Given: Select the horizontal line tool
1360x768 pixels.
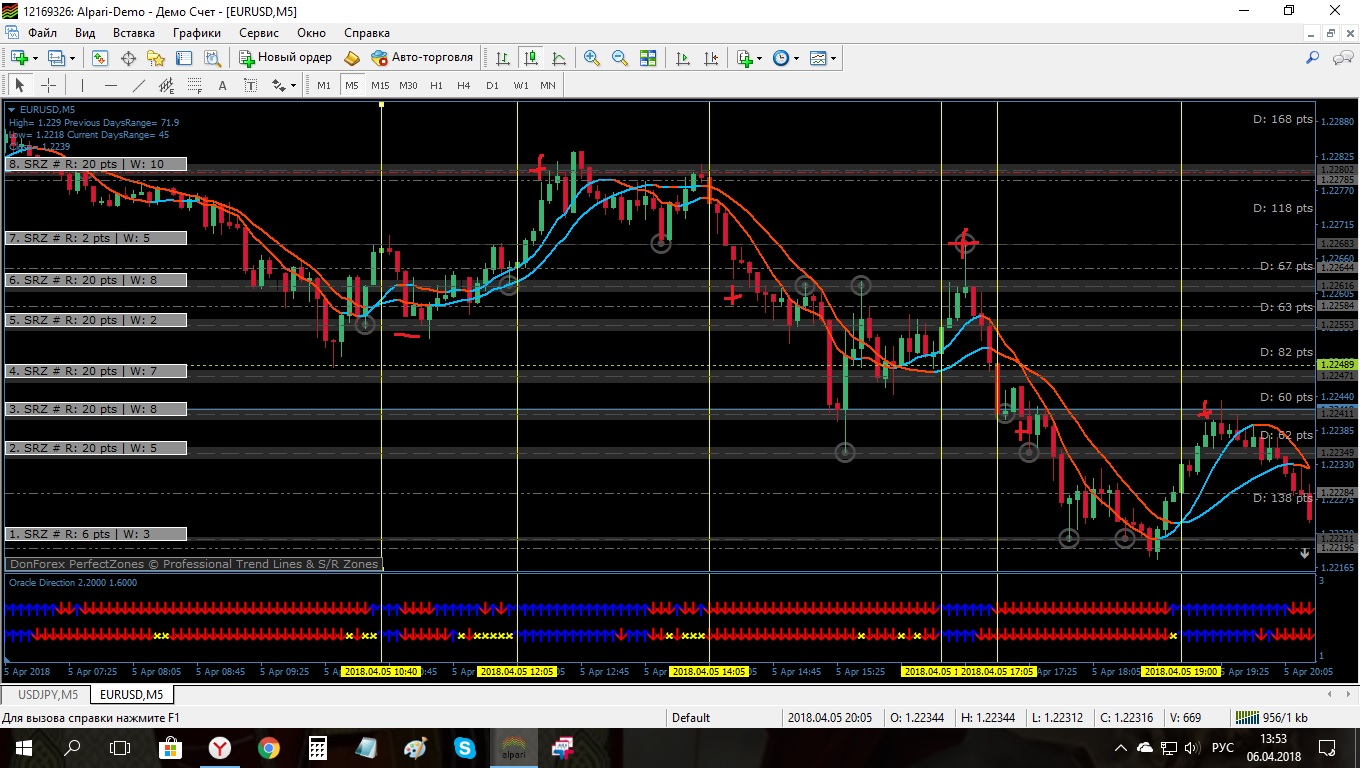Looking at the screenshot, I should pos(110,85).
